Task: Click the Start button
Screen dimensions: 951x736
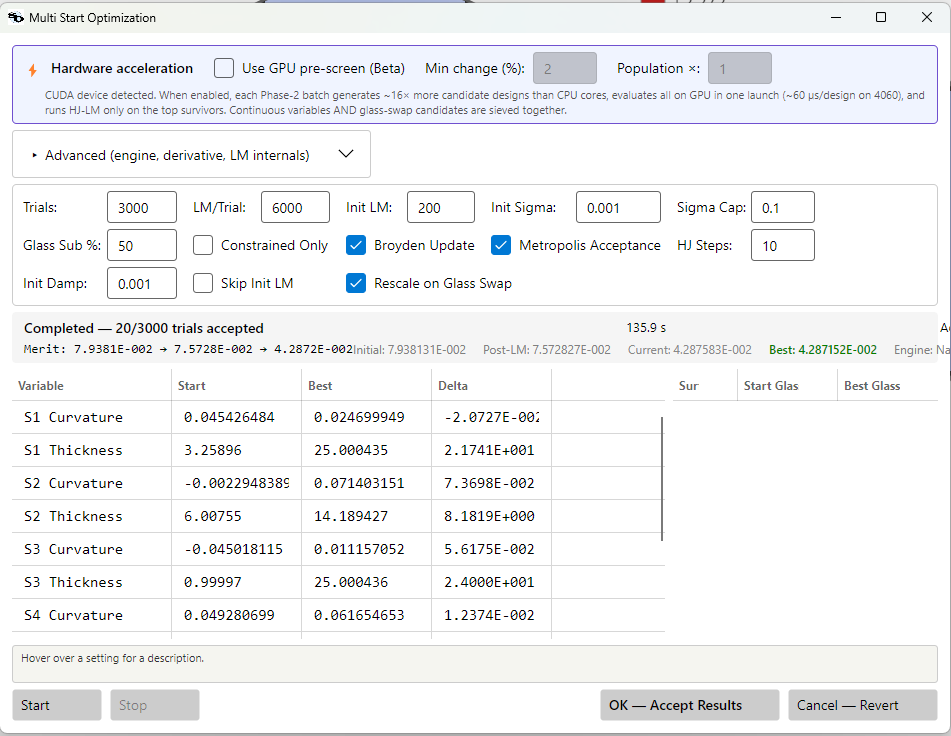Action: tap(57, 705)
